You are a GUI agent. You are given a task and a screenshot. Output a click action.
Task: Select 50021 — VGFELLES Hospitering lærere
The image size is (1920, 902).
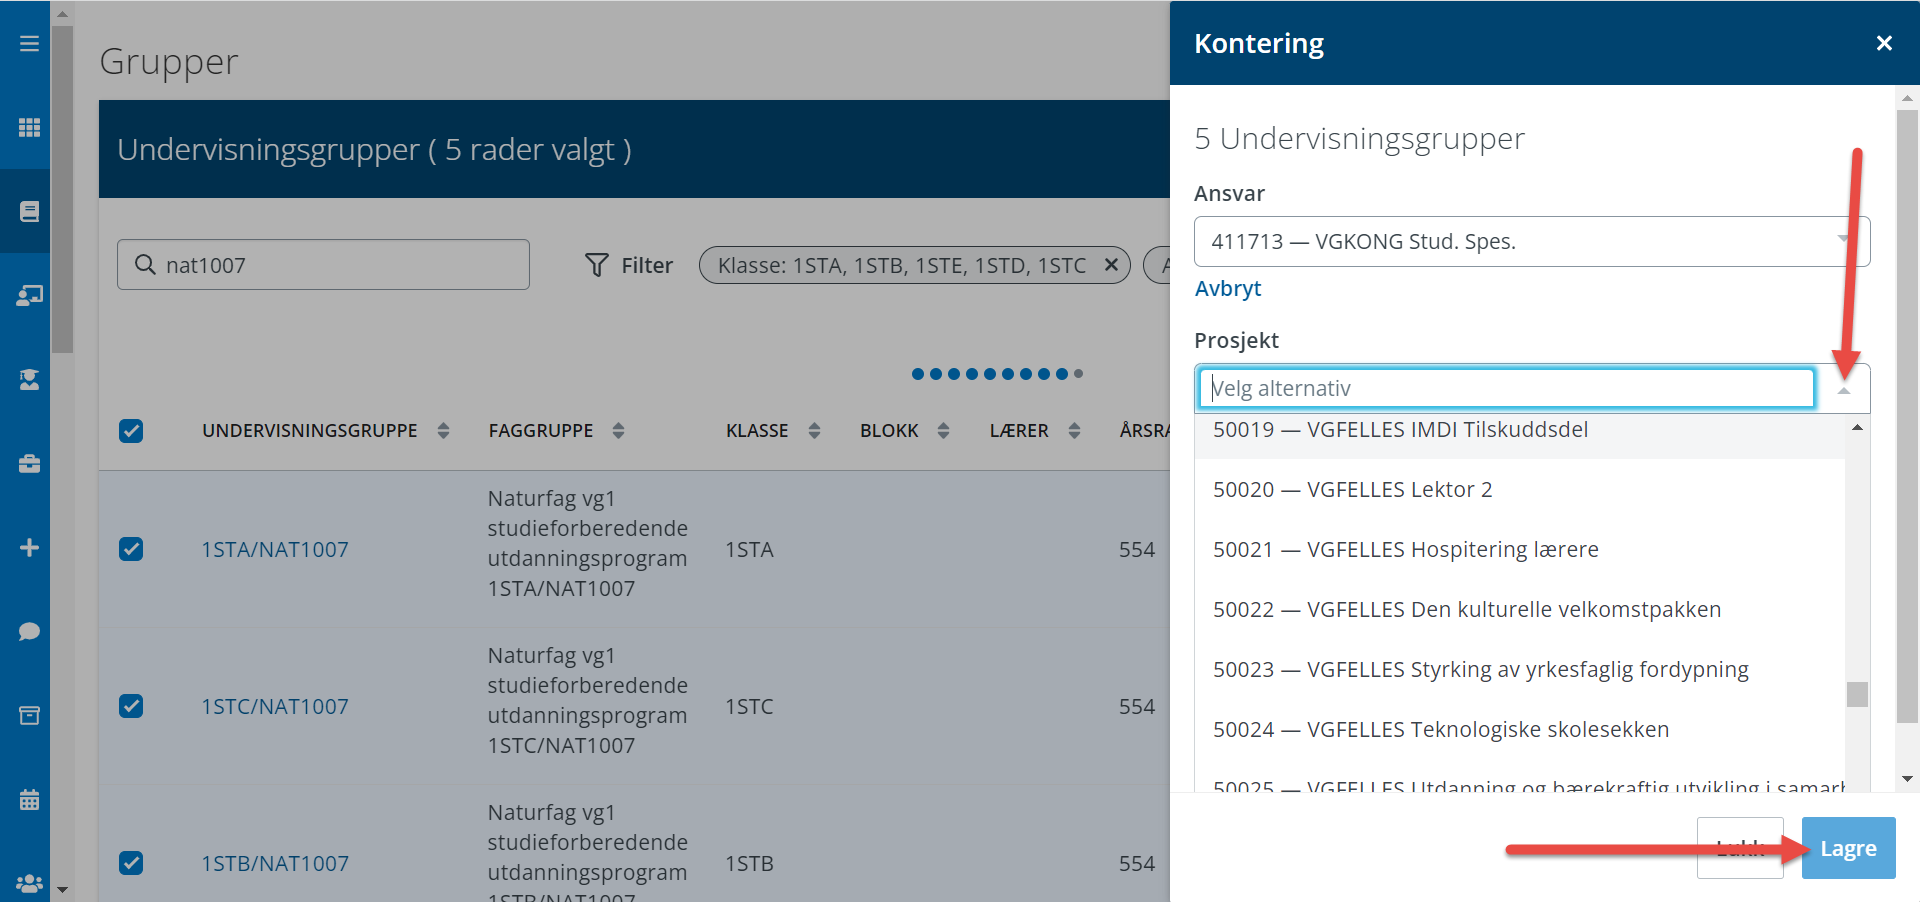(1519, 549)
